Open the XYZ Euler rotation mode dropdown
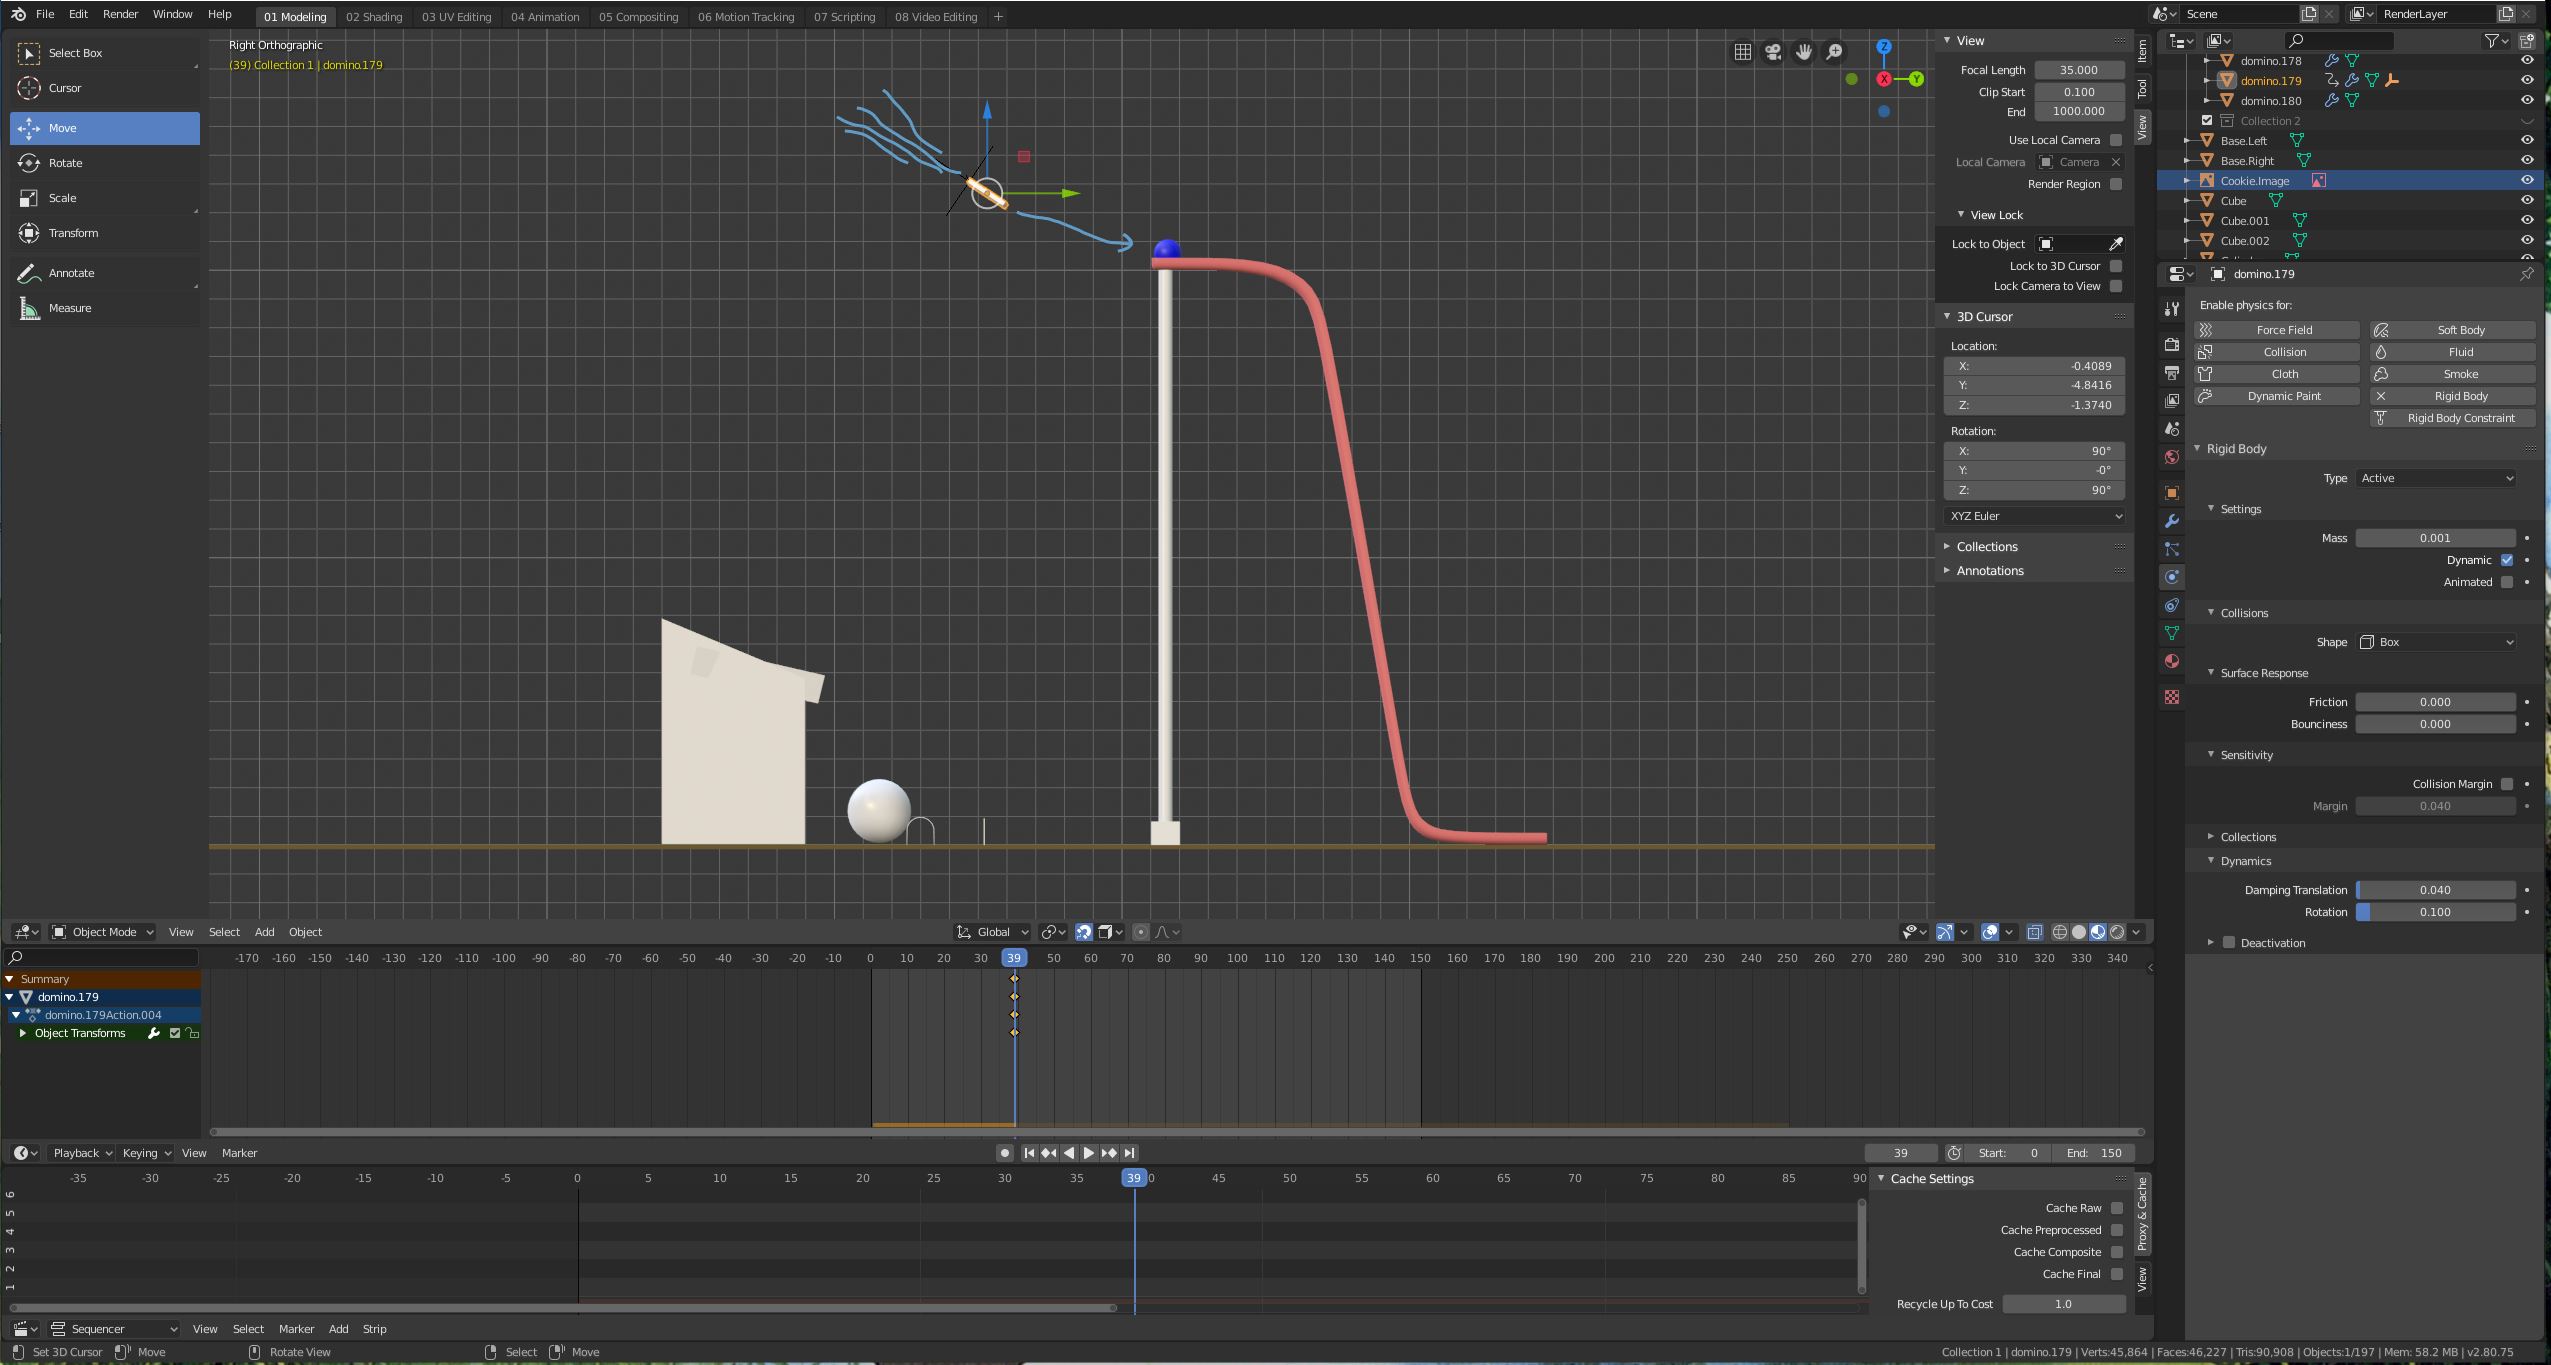The image size is (2551, 1365). tap(2034, 516)
